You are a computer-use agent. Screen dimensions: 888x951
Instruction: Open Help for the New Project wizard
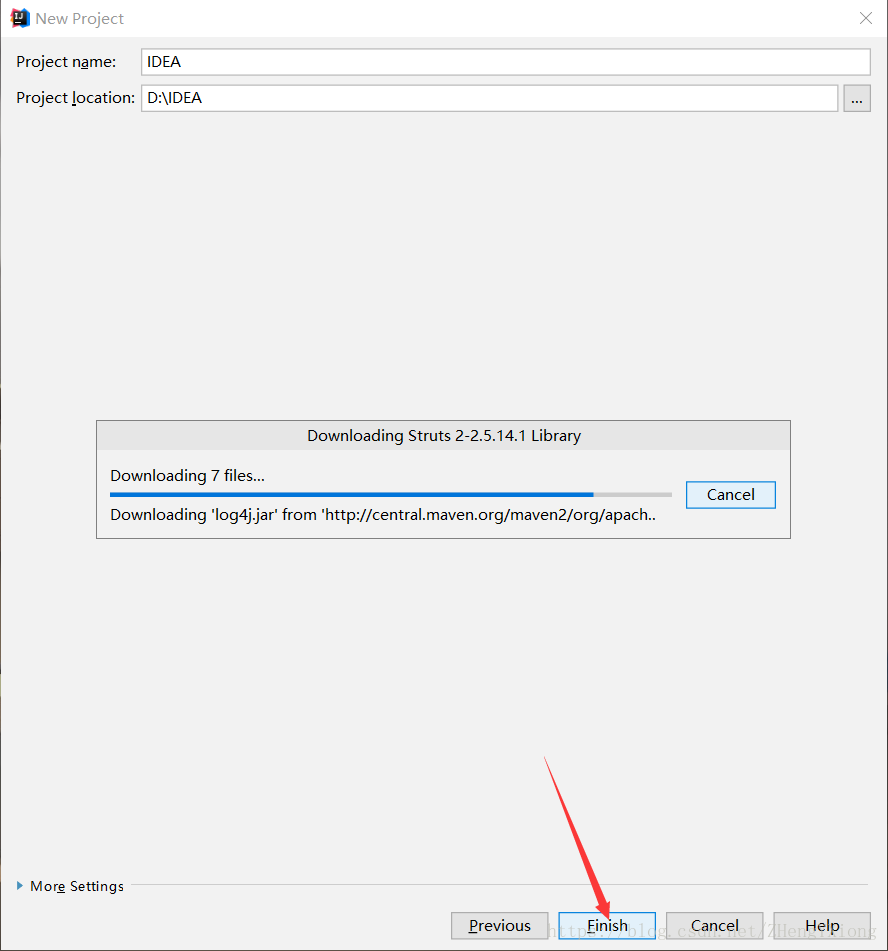[x=822, y=926]
